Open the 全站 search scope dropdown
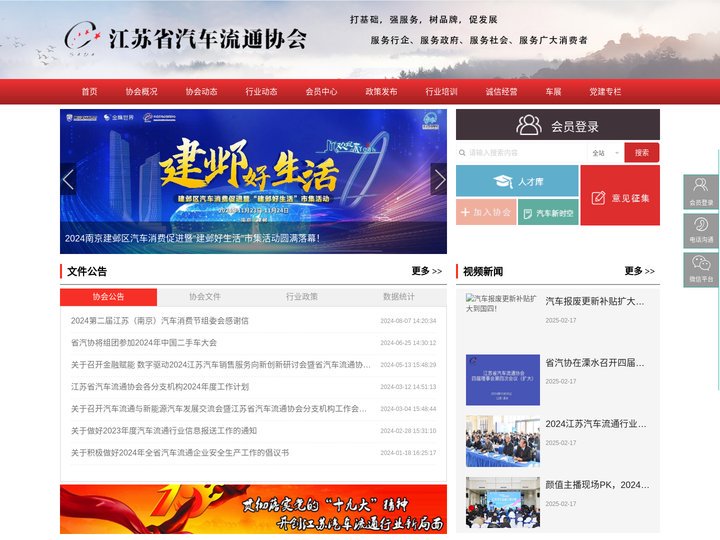The image size is (720, 540). (605, 153)
